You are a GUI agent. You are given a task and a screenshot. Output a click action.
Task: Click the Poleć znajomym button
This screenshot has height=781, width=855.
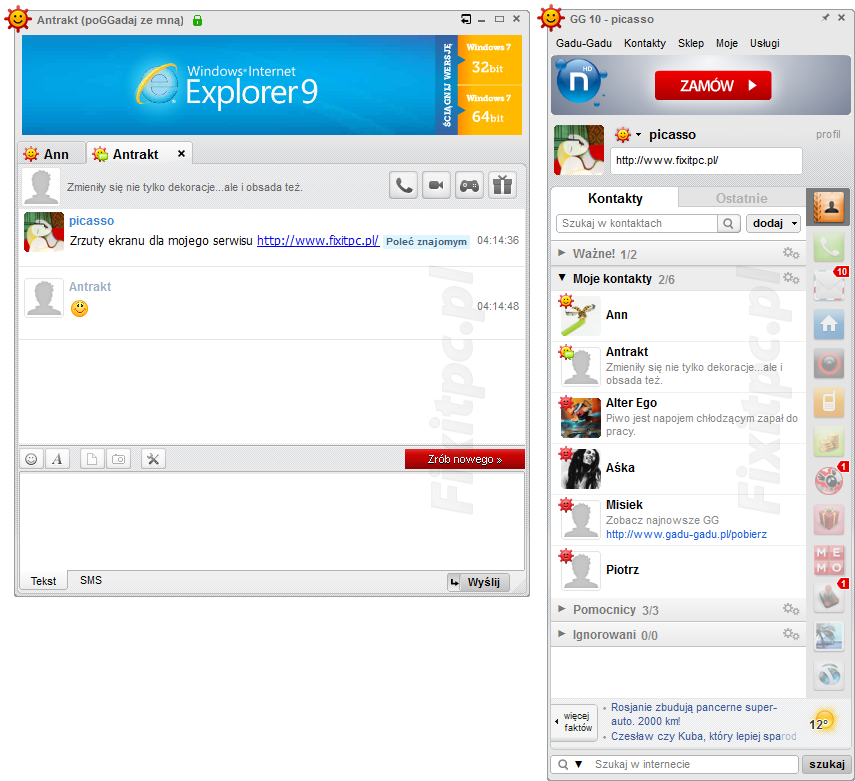pyautogui.click(x=426, y=242)
